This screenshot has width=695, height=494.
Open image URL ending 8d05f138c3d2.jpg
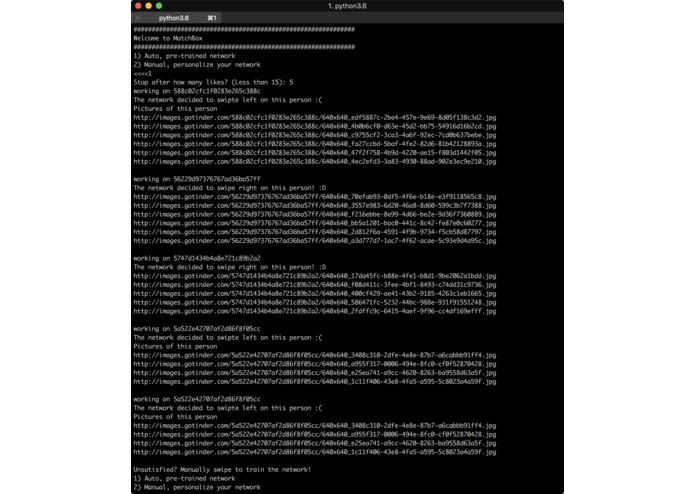point(315,117)
